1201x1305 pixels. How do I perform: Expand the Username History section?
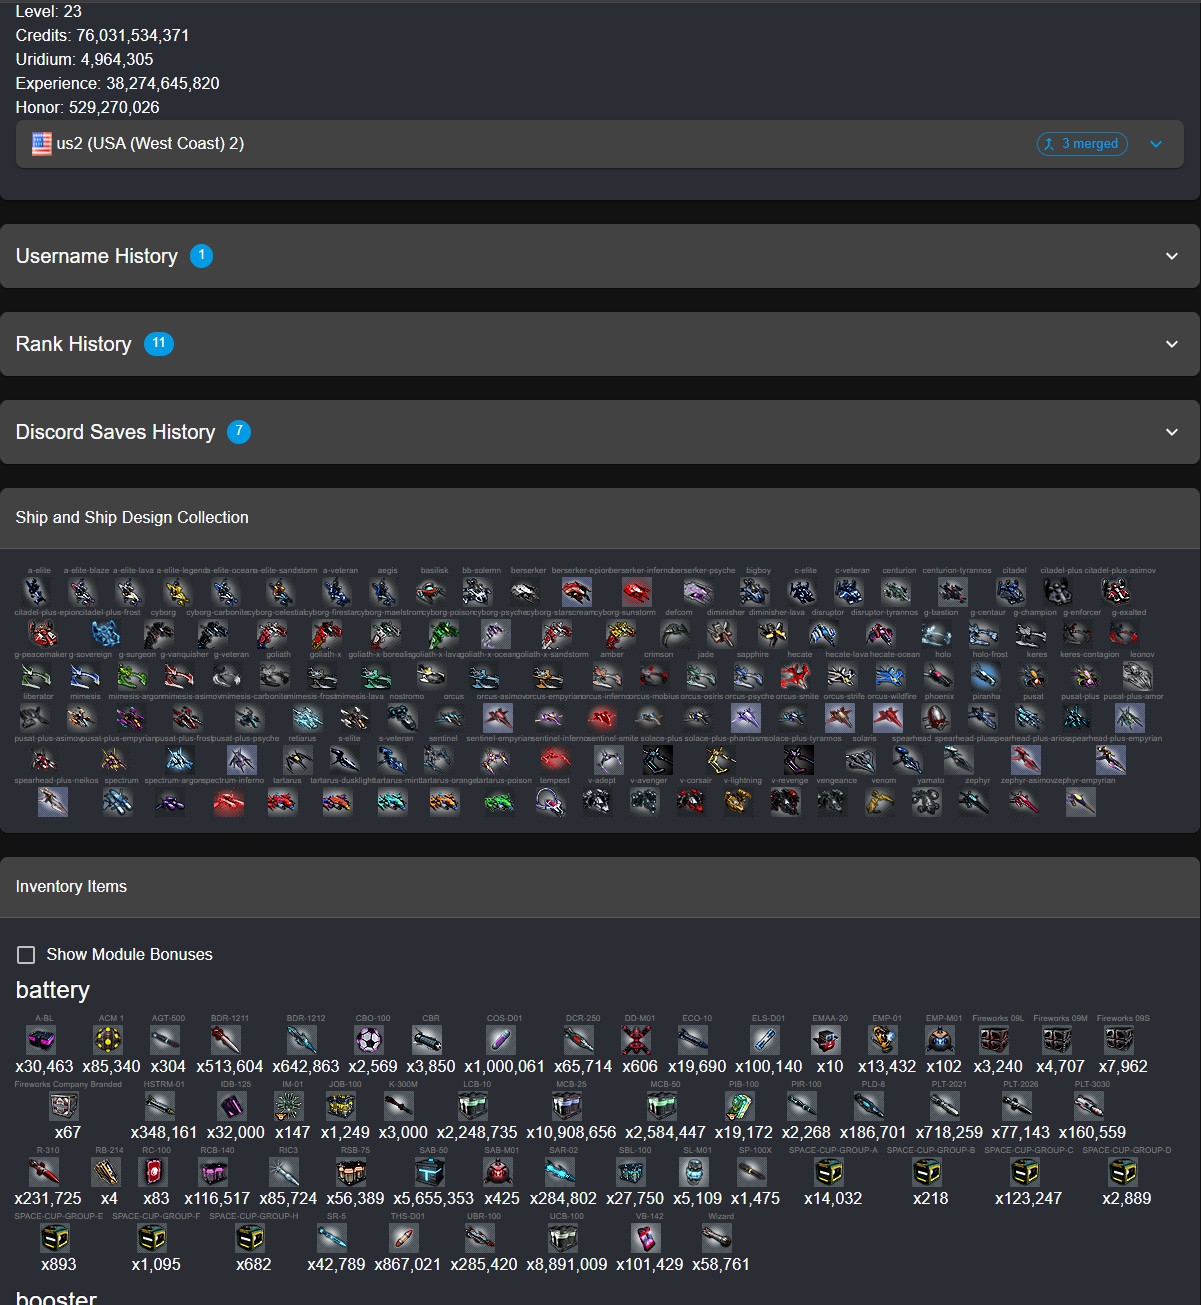pyautogui.click(x=600, y=256)
